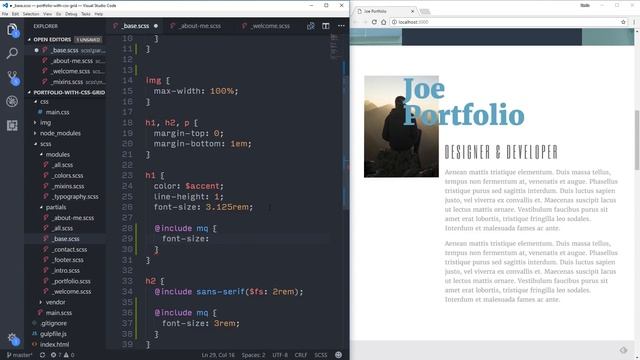
Task: Select _mixins.scss in Open Editors list
Action: pos(67,82)
